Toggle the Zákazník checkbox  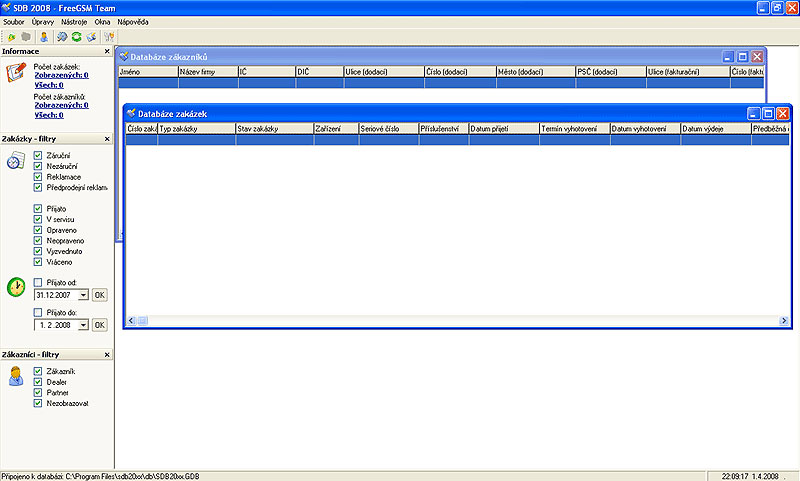[x=38, y=371]
